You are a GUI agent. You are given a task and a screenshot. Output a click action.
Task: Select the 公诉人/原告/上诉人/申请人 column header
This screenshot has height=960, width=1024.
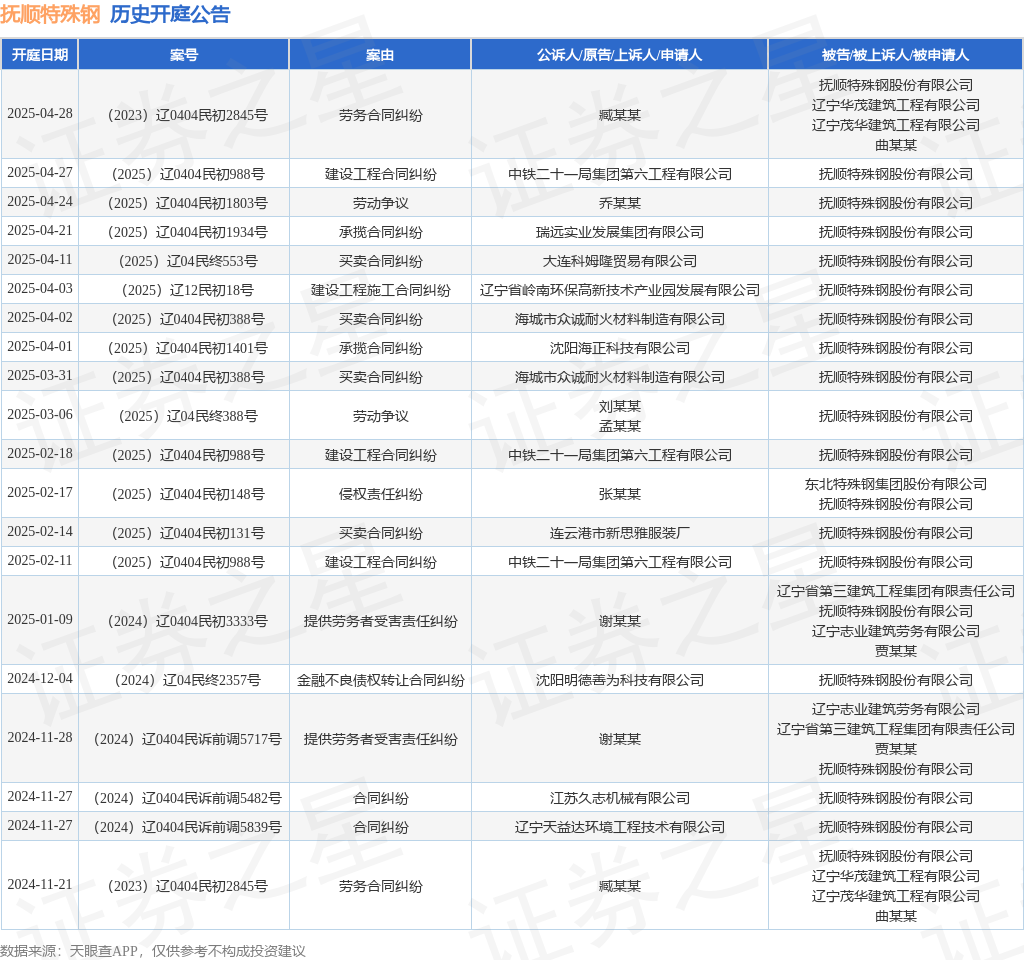click(619, 55)
